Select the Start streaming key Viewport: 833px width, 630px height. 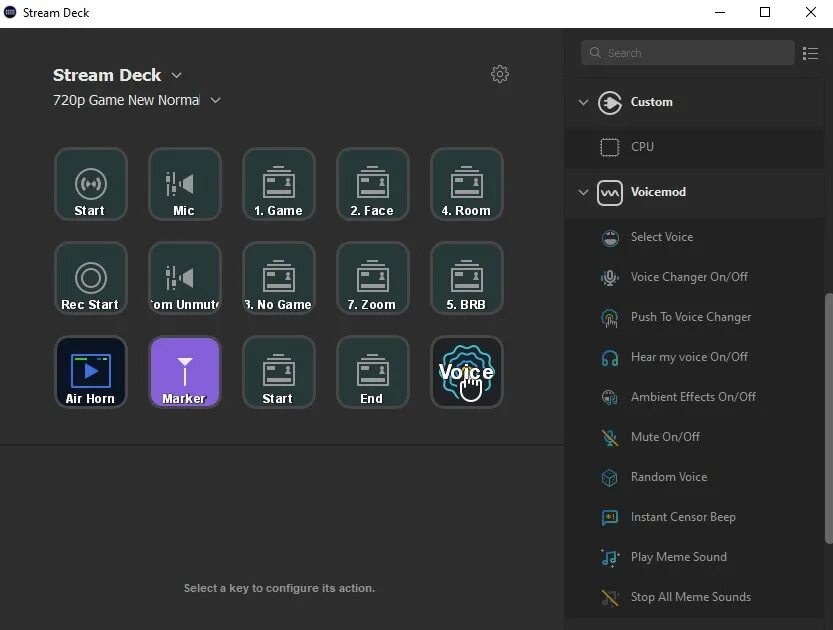pos(91,184)
